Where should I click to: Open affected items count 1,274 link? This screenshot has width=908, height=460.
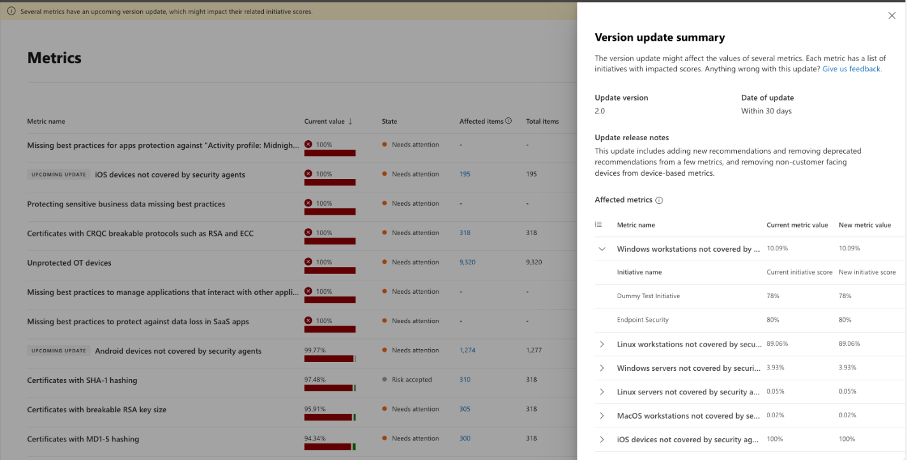[x=467, y=351]
